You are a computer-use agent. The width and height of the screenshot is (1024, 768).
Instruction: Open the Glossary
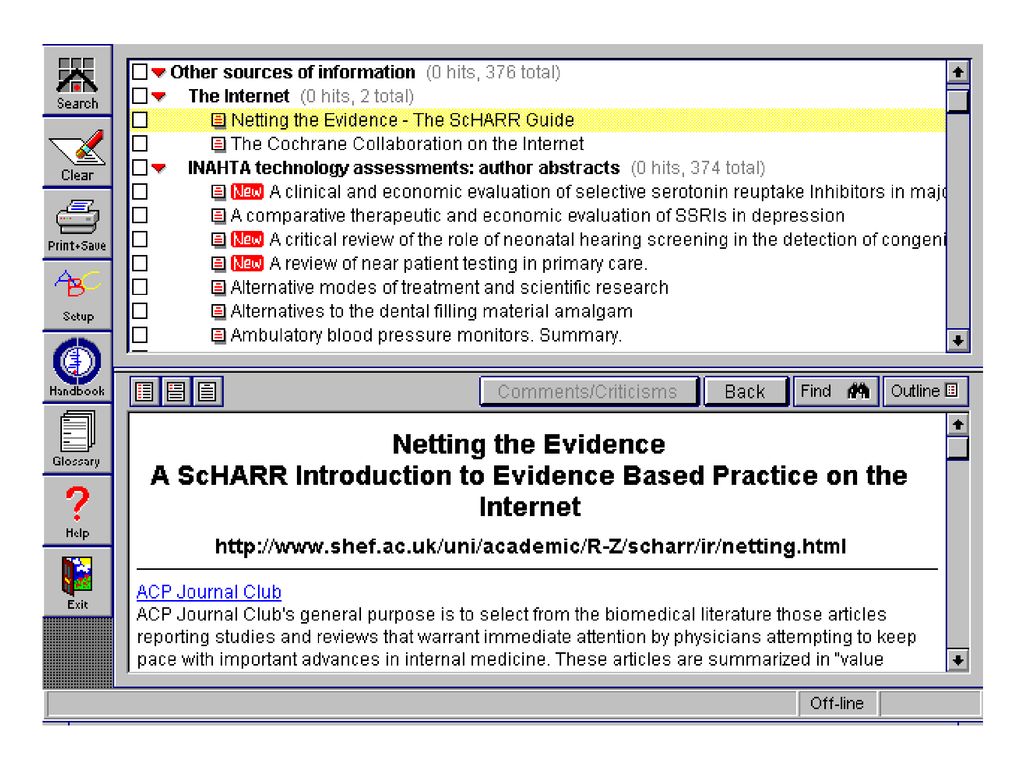tap(77, 438)
